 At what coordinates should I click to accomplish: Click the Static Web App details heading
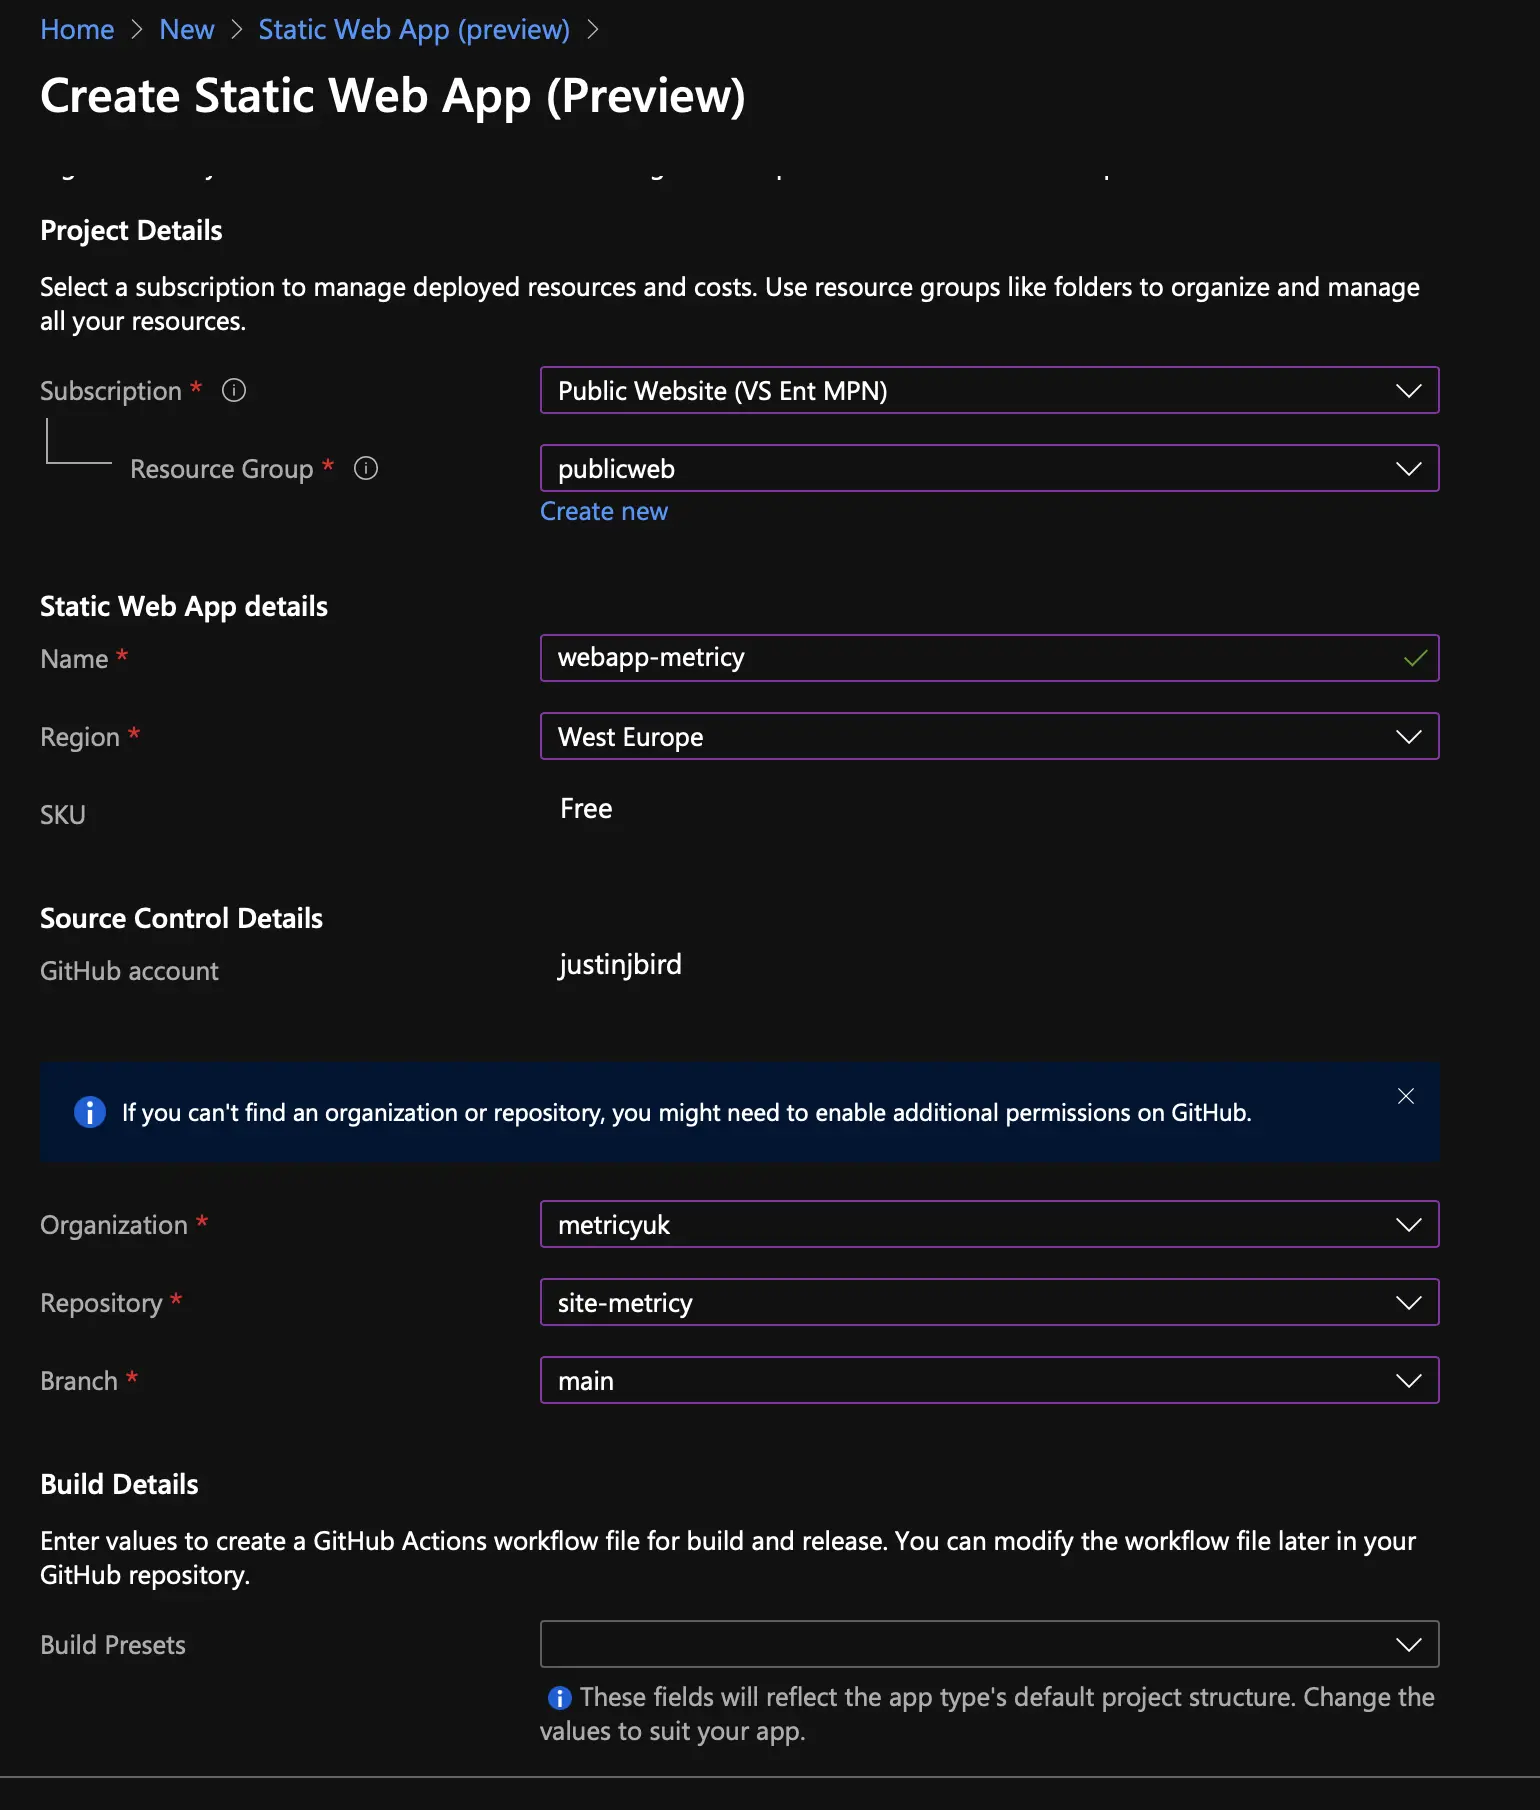pyautogui.click(x=184, y=607)
